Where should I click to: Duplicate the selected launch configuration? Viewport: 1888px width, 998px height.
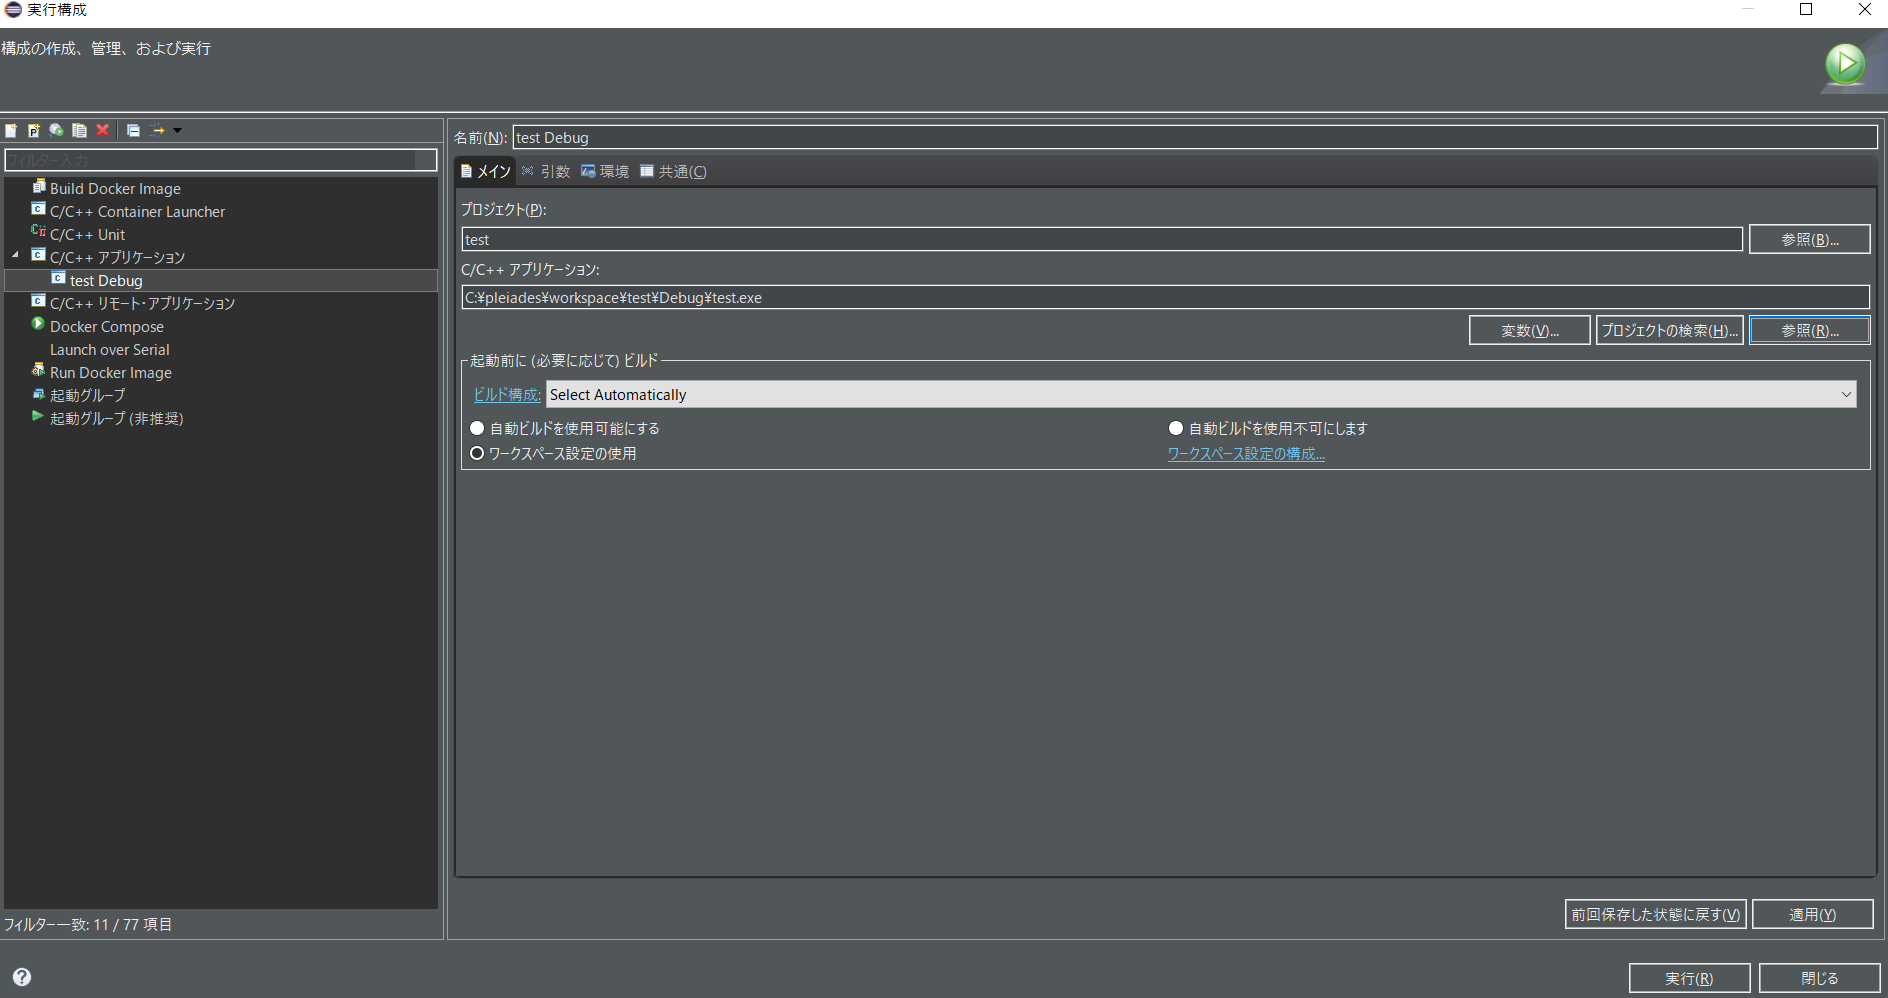pos(80,130)
